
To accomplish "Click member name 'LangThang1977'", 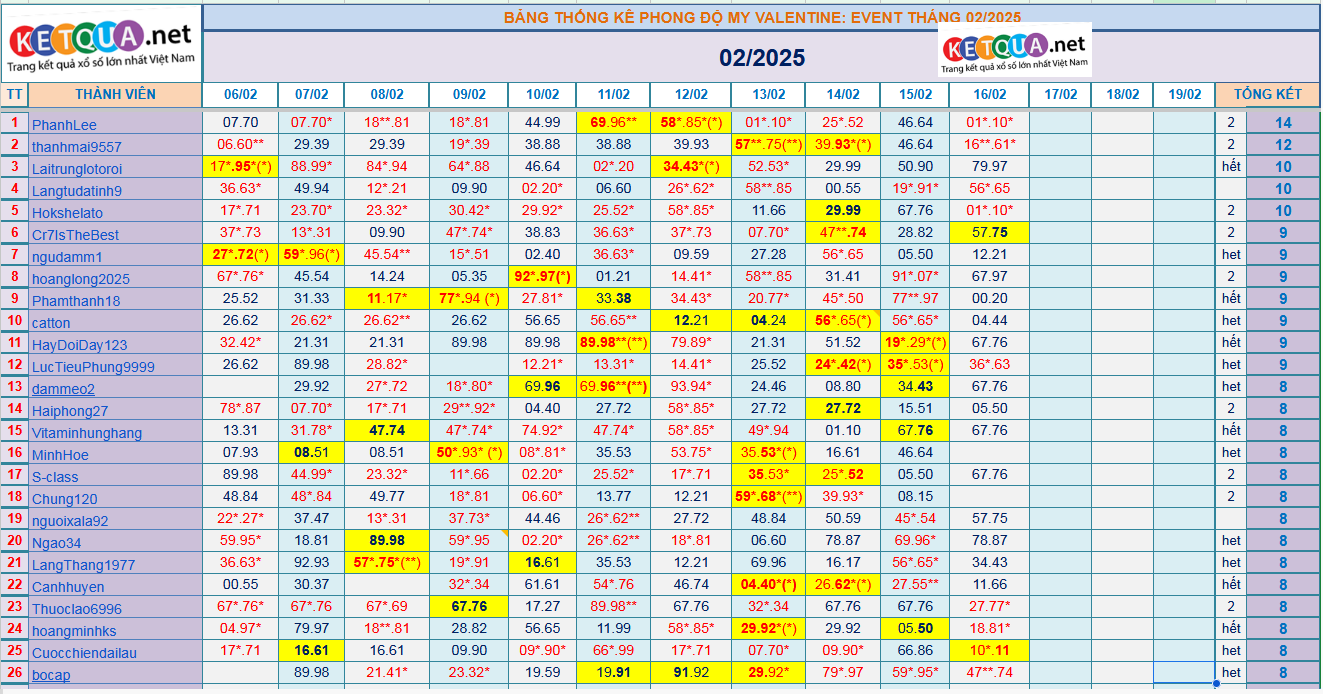I will point(83,565).
